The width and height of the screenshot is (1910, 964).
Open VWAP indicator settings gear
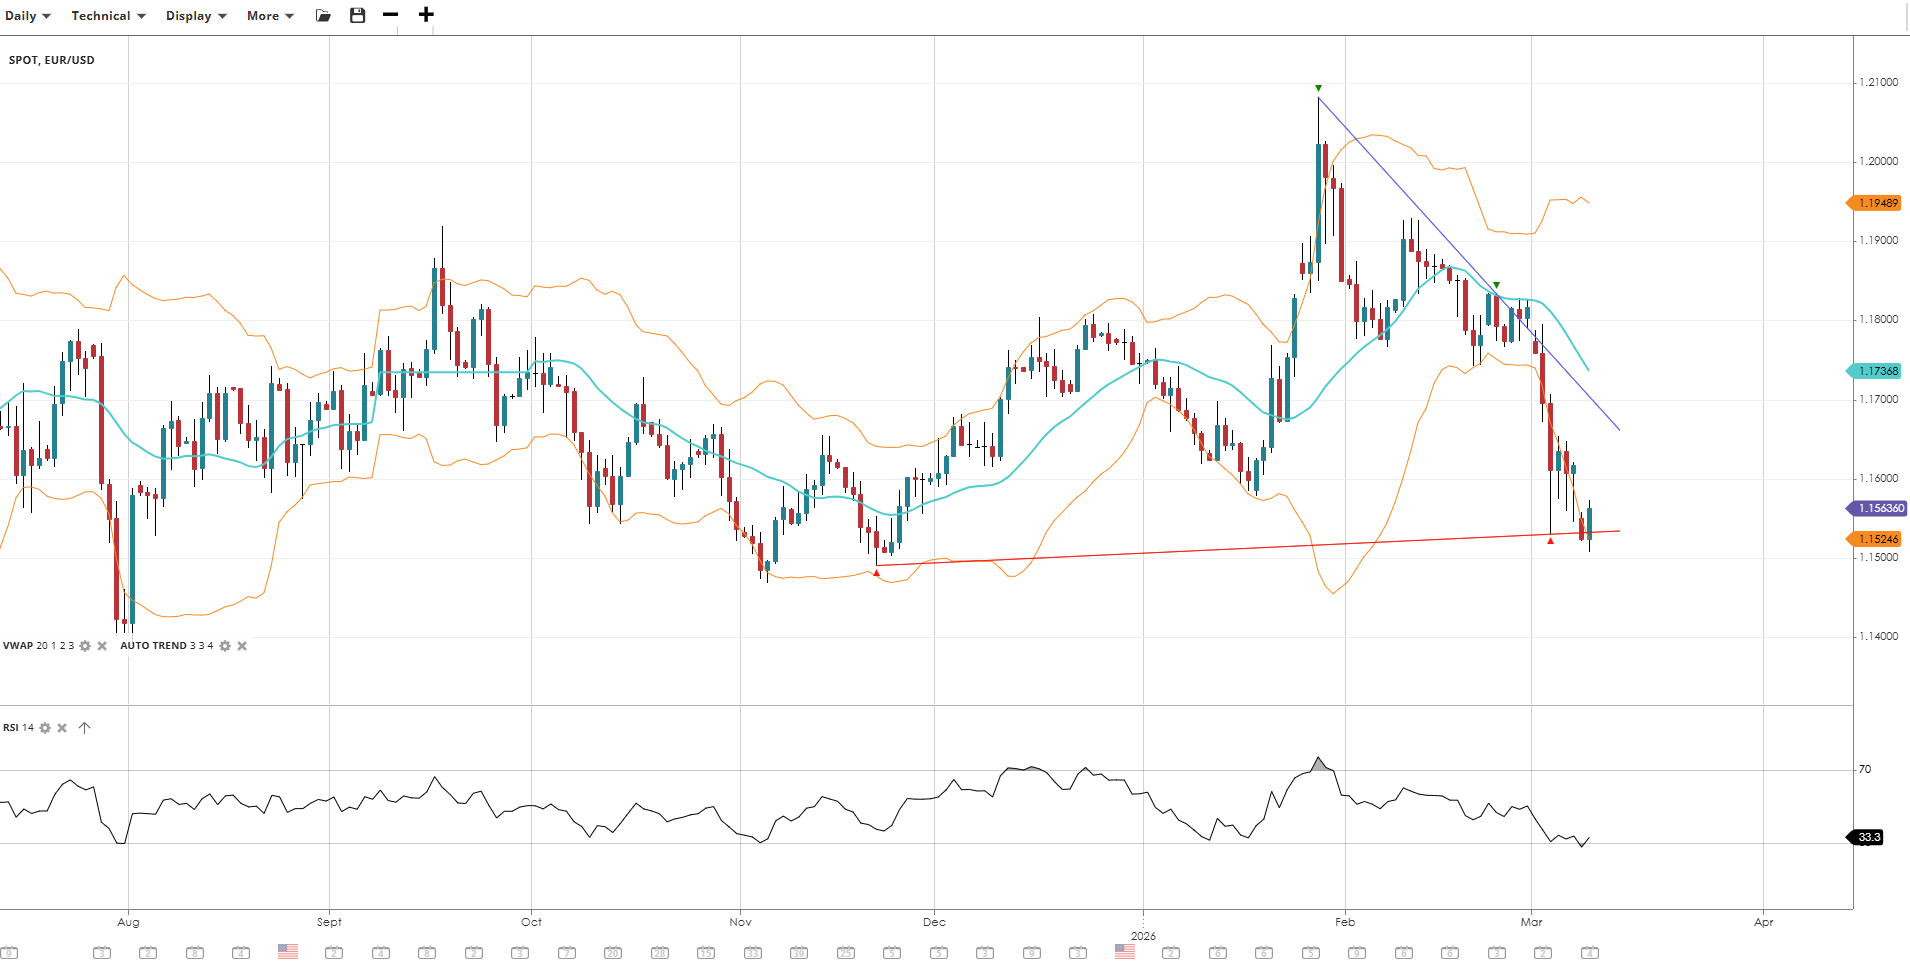(x=85, y=646)
